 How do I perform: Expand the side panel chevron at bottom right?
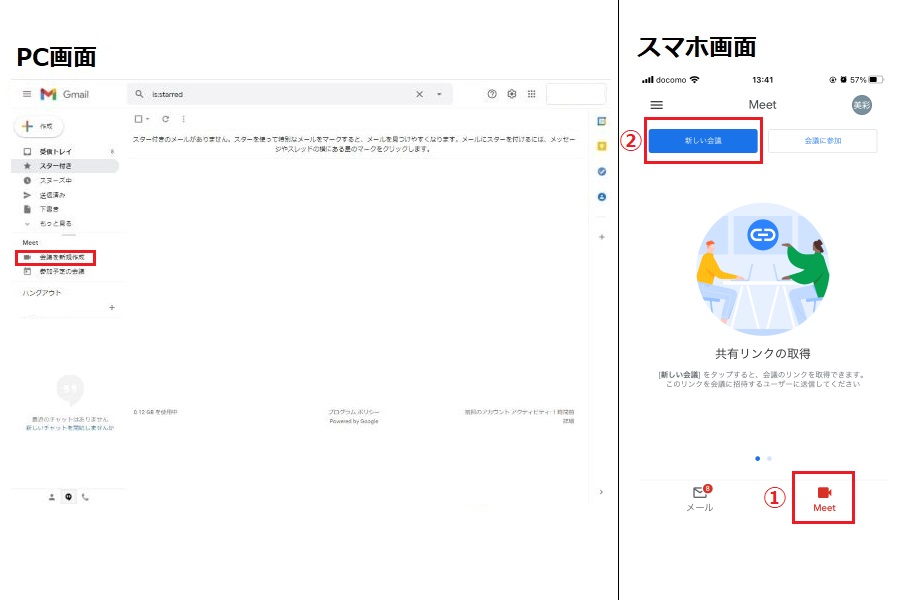[x=600, y=492]
